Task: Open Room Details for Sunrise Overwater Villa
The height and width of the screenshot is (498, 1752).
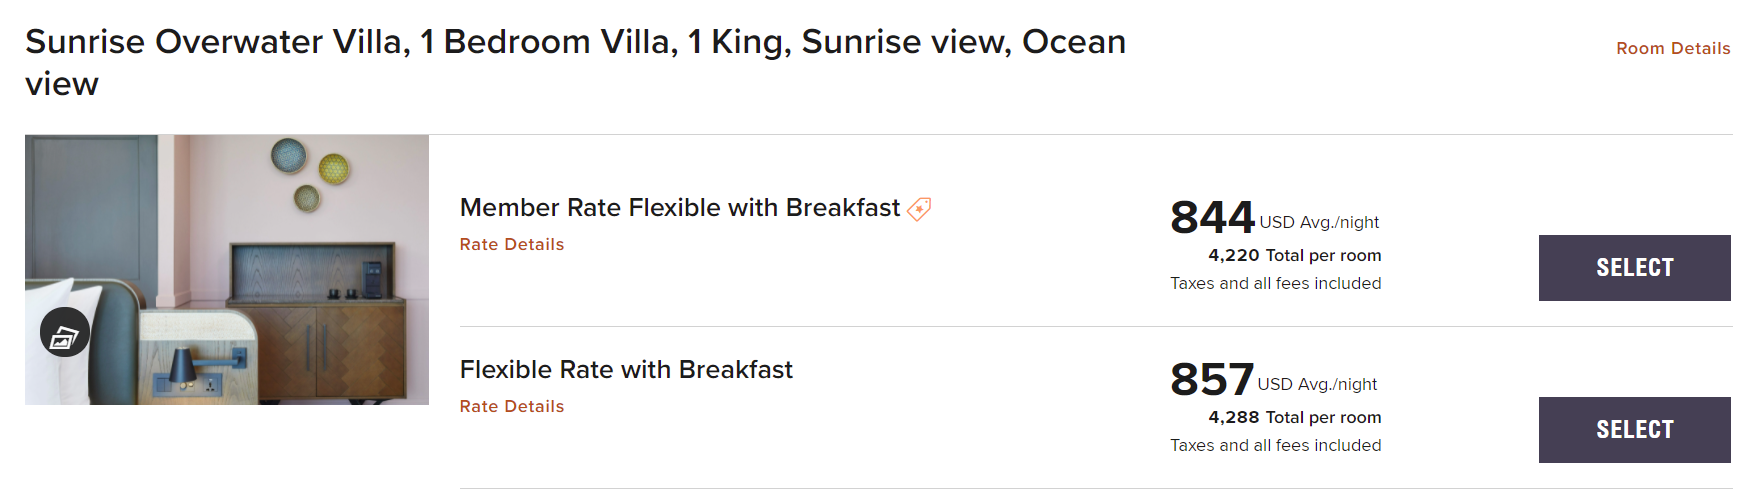Action: [x=1672, y=48]
